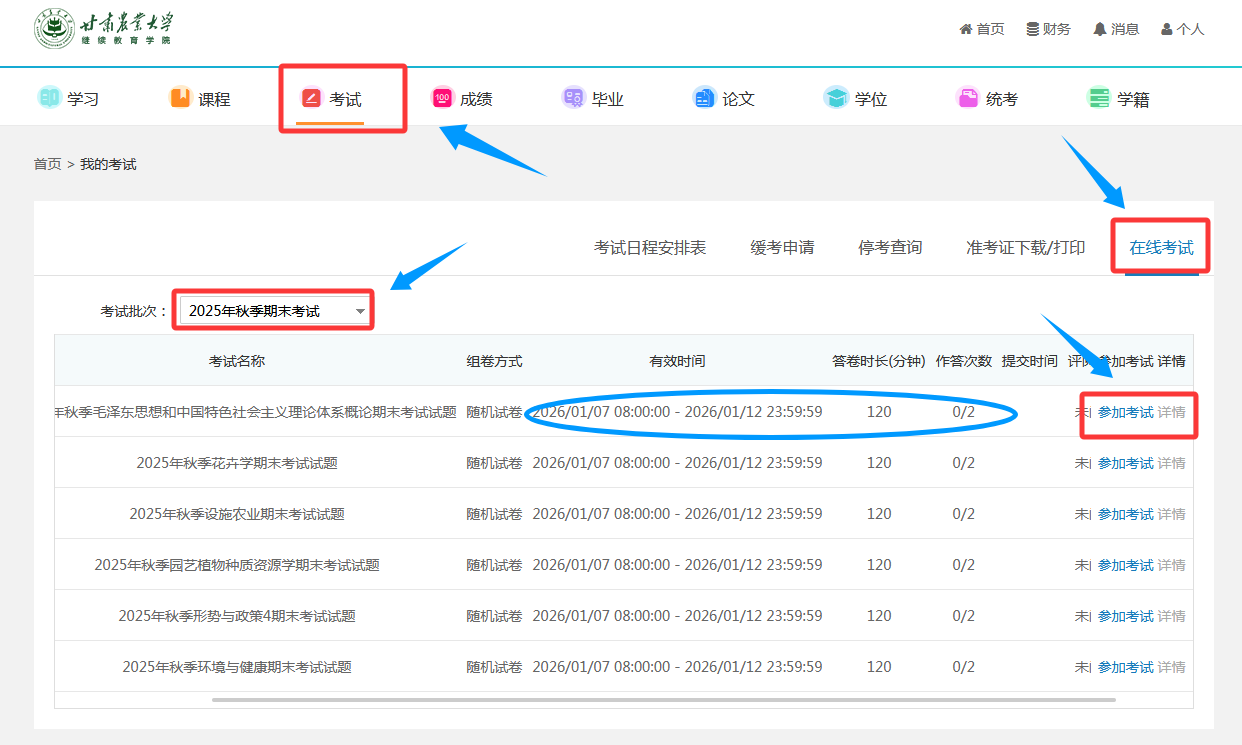Open the 课程 orange course icon
The width and height of the screenshot is (1242, 745).
pyautogui.click(x=180, y=98)
